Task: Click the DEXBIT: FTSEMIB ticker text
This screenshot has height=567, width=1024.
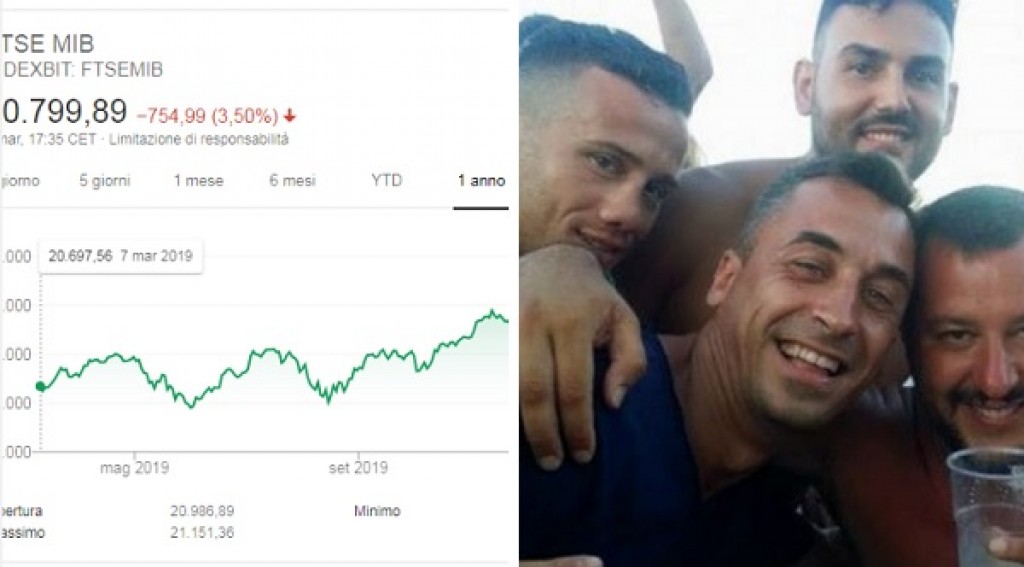Action: click(x=82, y=70)
